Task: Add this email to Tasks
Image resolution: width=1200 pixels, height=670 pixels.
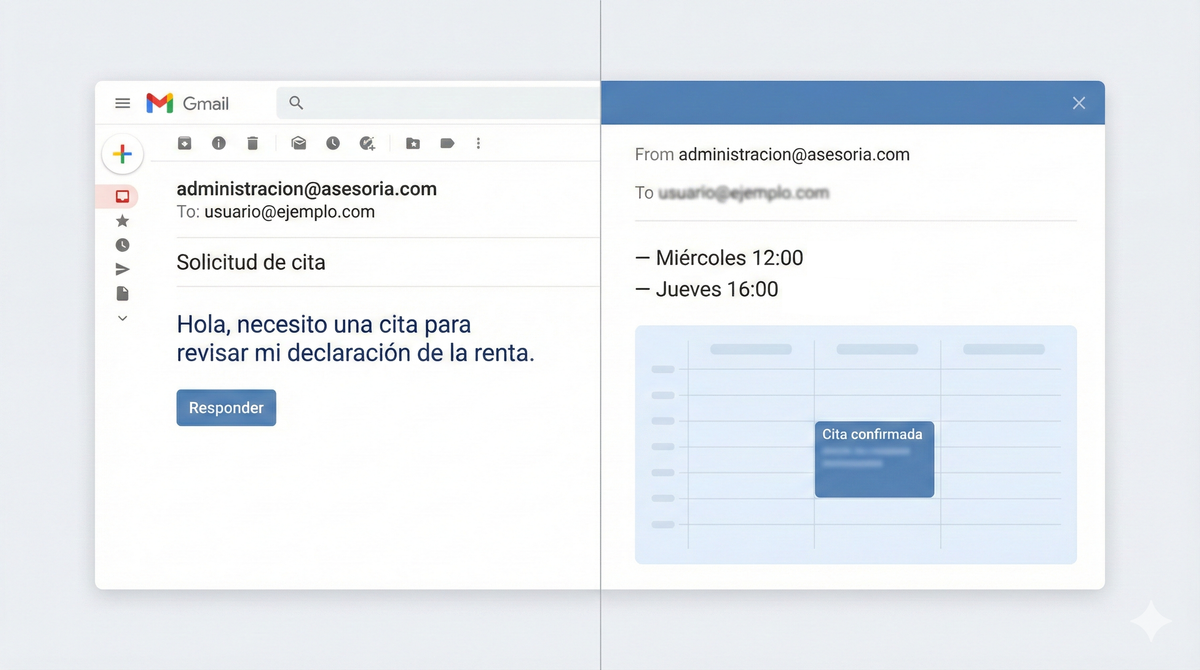Action: (x=367, y=143)
